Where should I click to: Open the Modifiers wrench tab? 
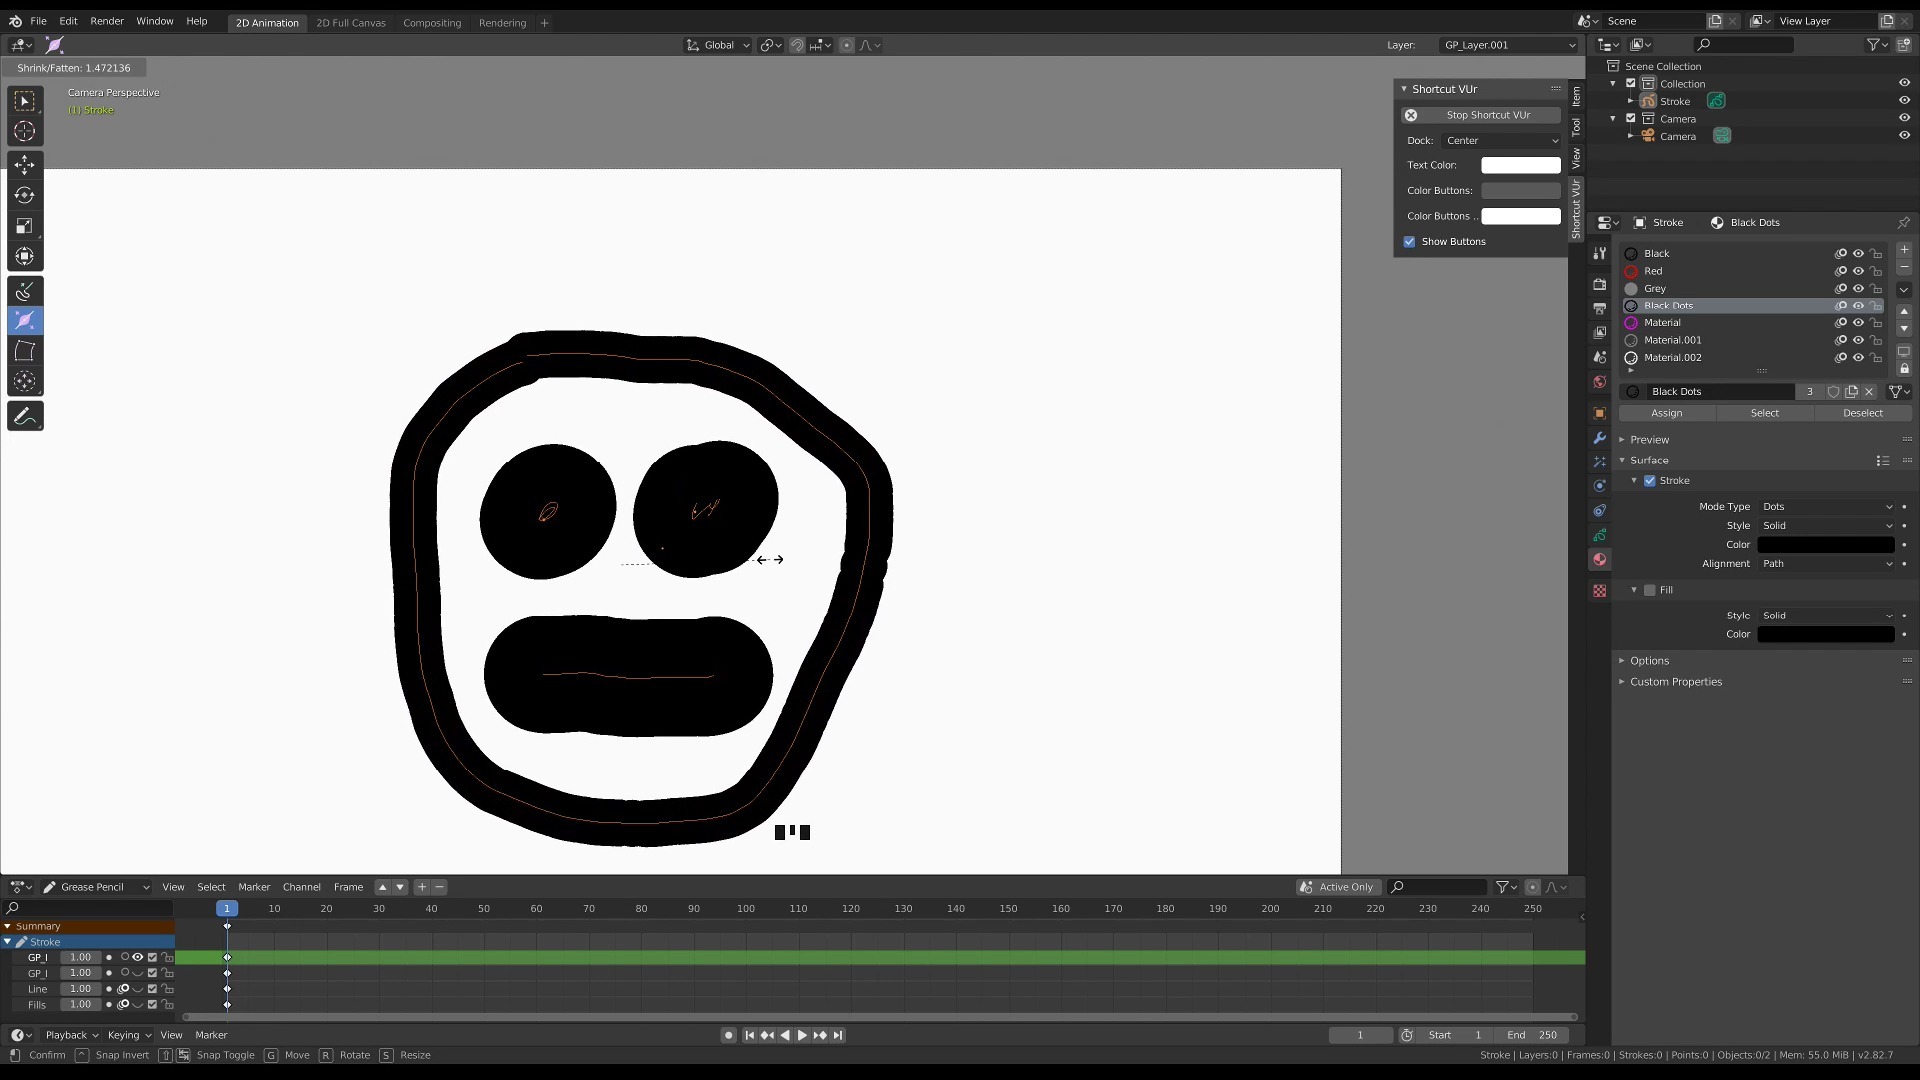[x=1599, y=438]
